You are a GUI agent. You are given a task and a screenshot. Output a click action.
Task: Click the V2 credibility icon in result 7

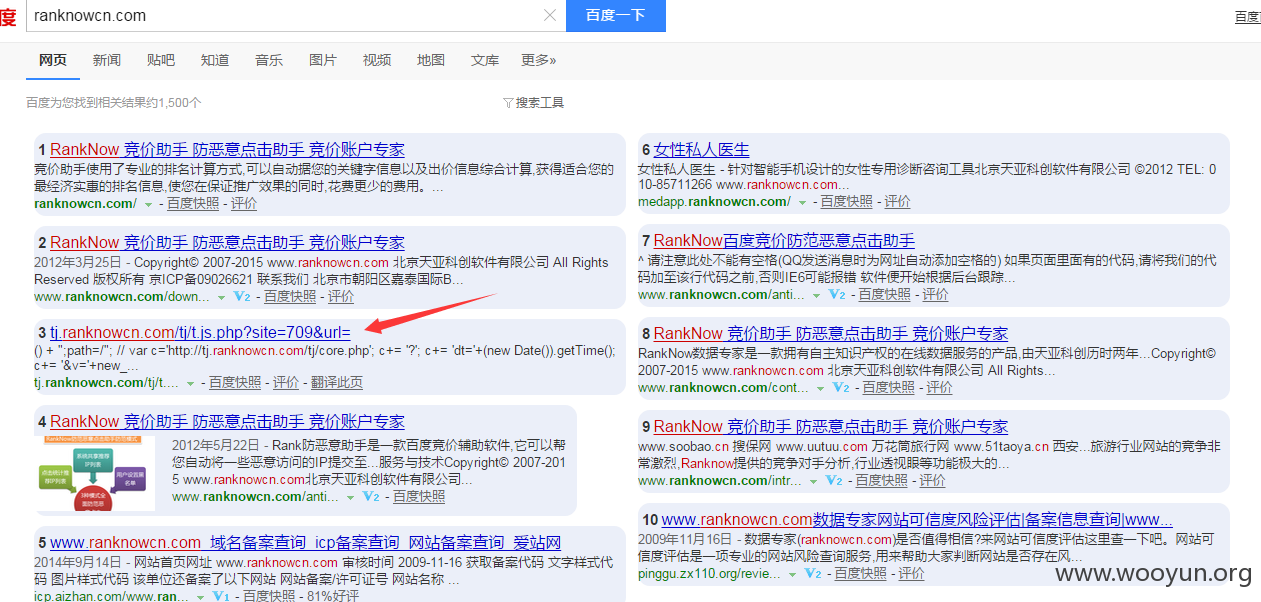pos(837,295)
